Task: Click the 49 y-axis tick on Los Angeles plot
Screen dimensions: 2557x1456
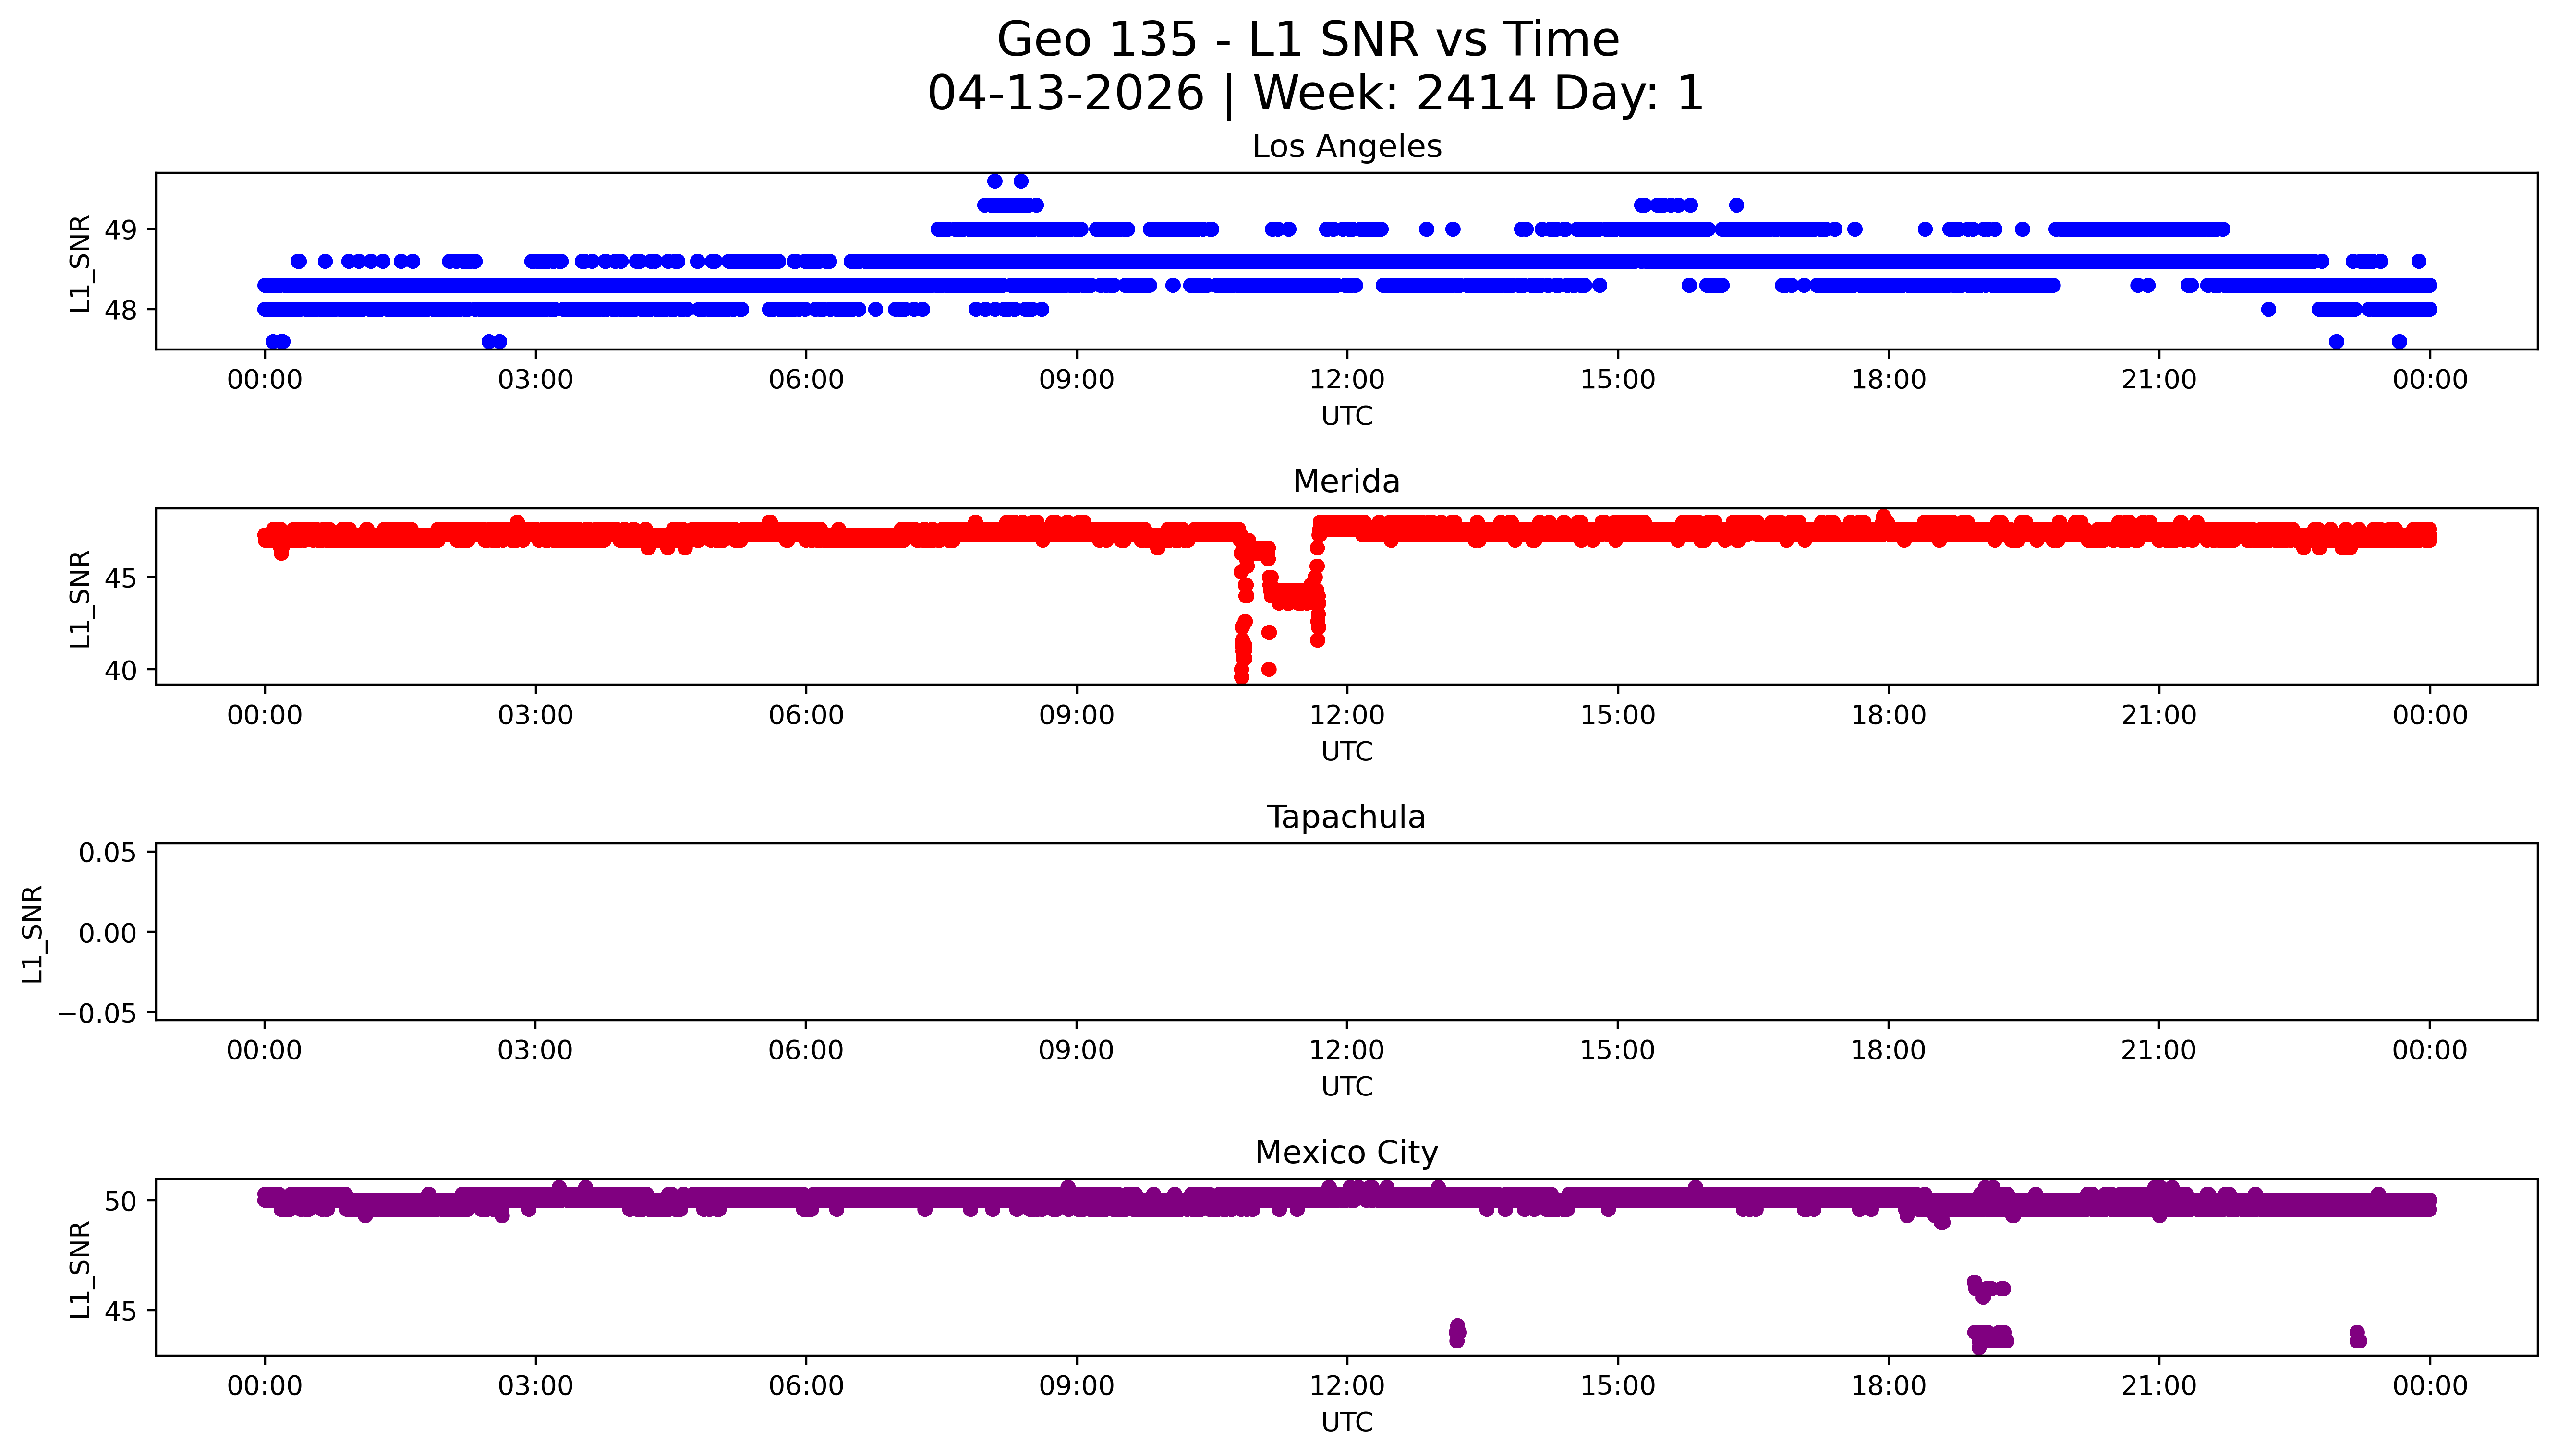Action: tap(121, 230)
